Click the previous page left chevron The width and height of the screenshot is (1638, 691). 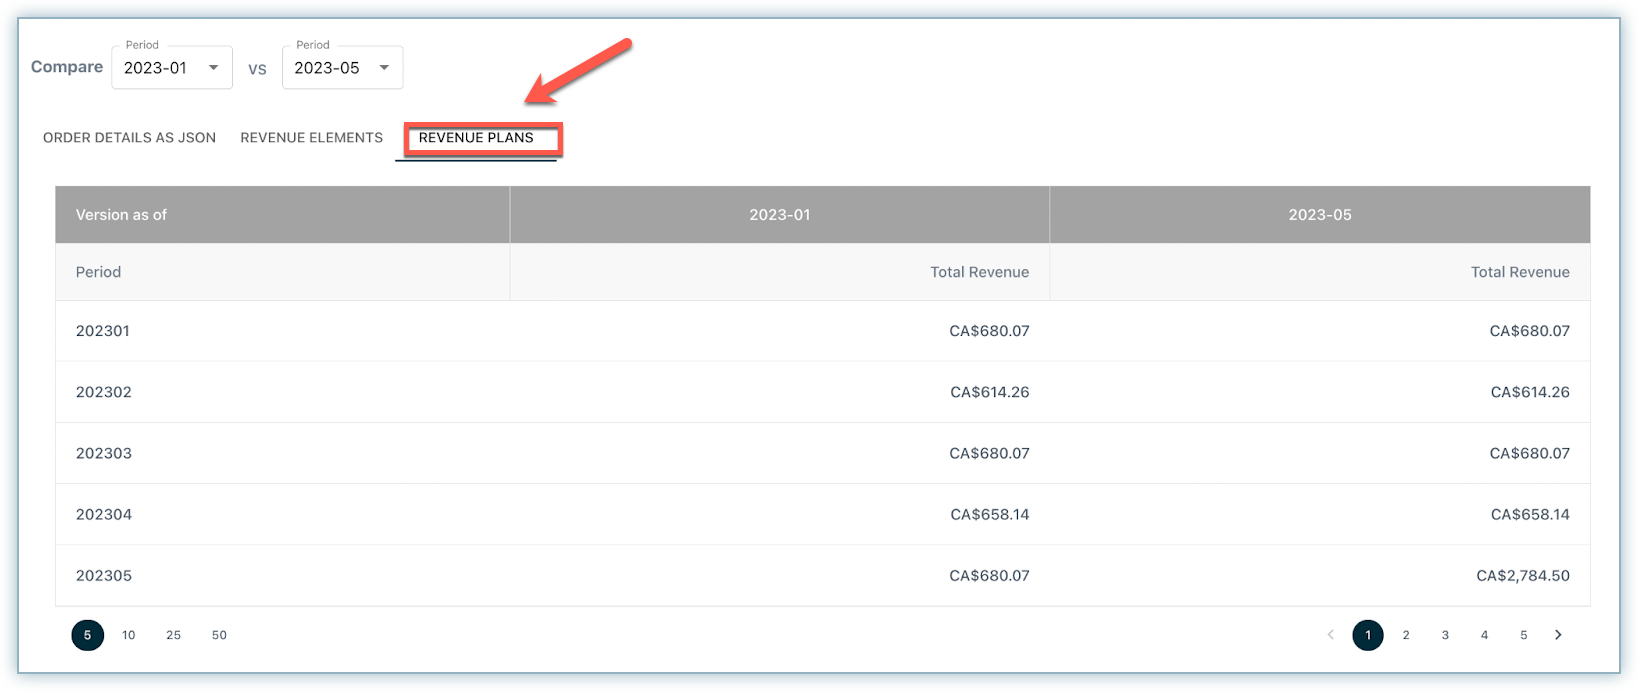pyautogui.click(x=1330, y=635)
